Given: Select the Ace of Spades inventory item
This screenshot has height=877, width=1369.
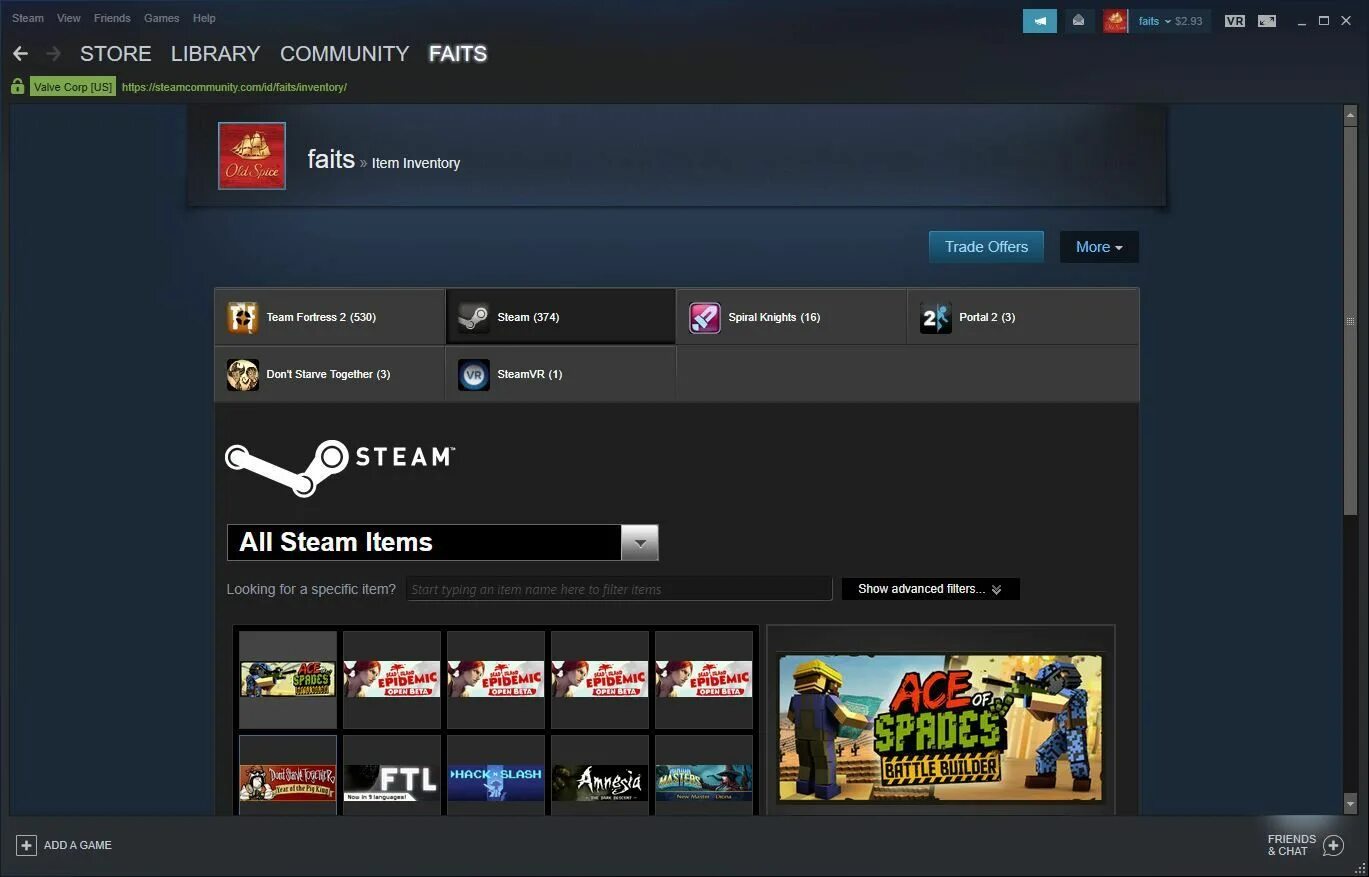Looking at the screenshot, I should pos(288,680).
